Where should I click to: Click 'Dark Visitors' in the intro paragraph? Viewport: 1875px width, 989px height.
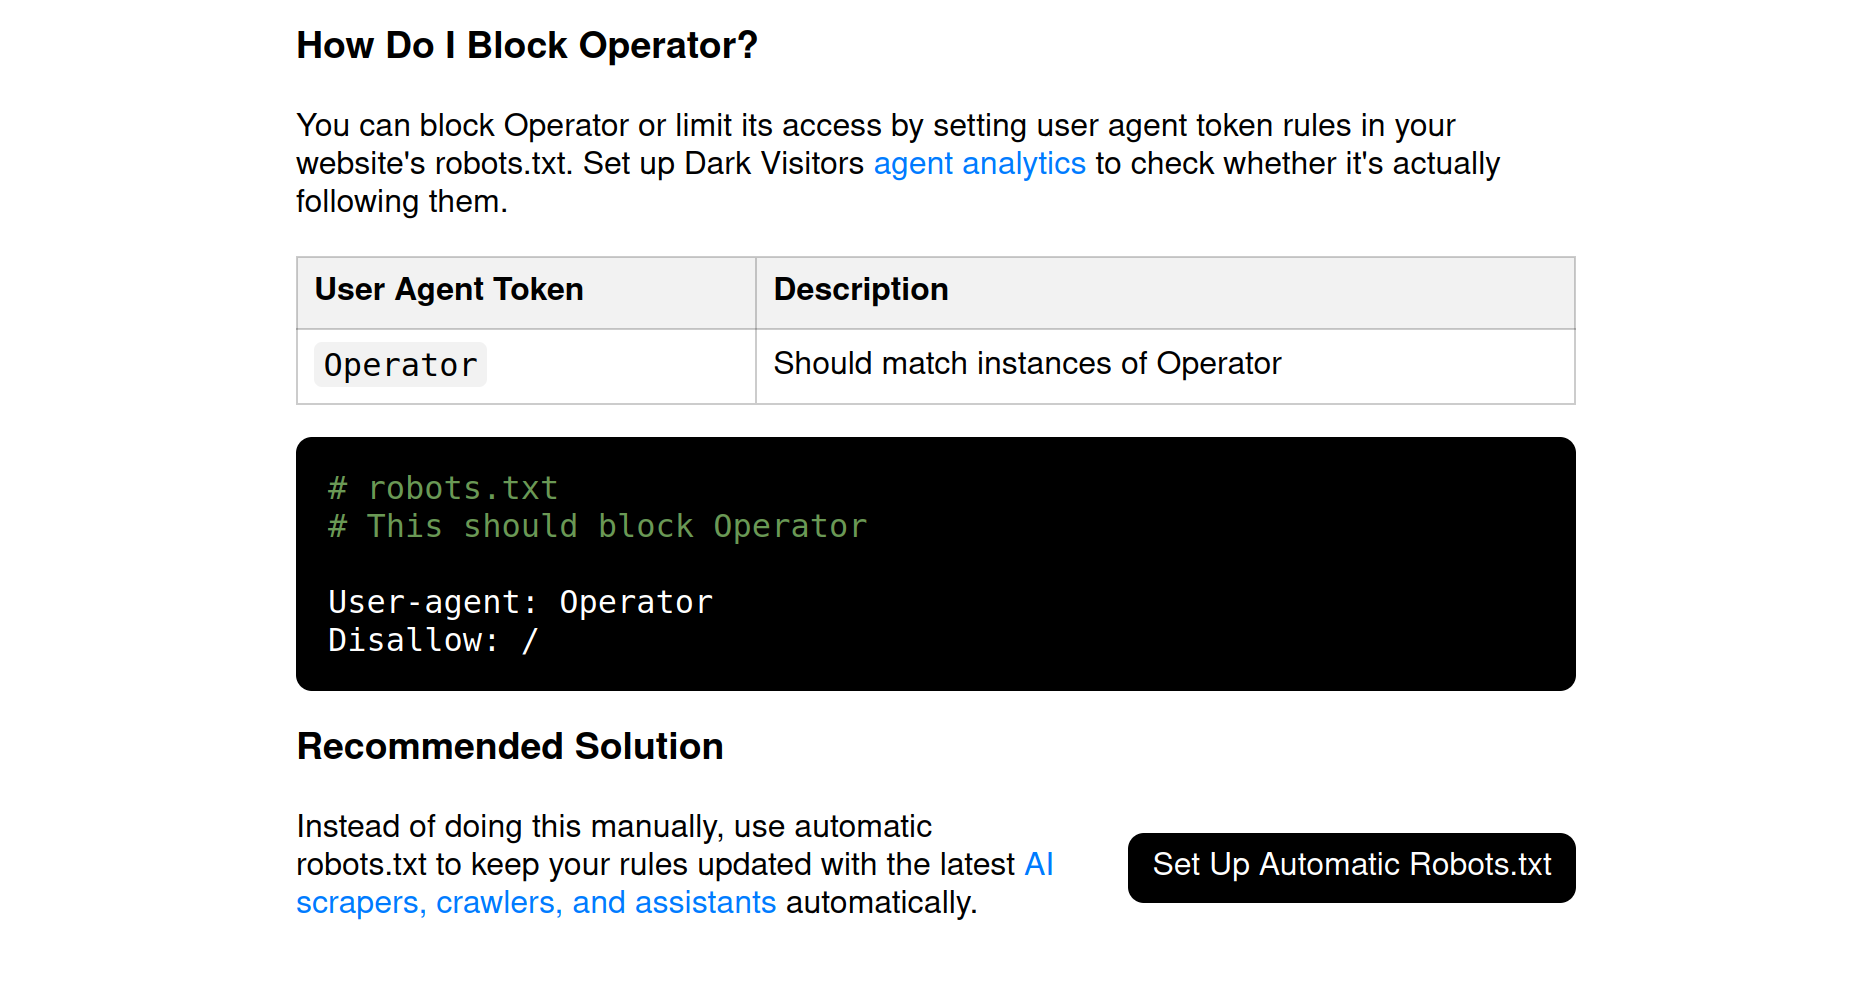tap(773, 164)
